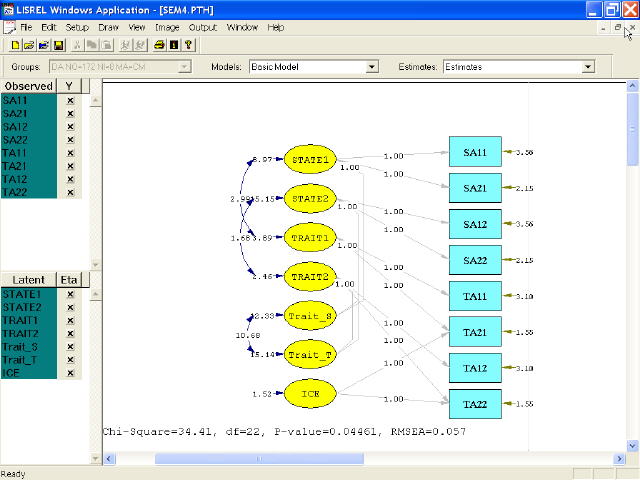Click the New file toolbar icon
Viewport: 640px width, 480px height.
pos(13,45)
